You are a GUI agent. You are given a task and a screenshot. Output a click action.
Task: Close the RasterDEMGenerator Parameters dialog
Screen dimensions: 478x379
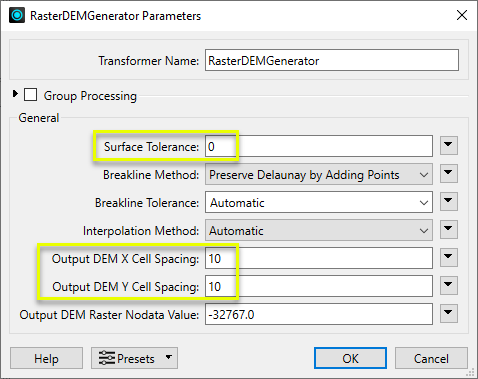pyautogui.click(x=462, y=15)
